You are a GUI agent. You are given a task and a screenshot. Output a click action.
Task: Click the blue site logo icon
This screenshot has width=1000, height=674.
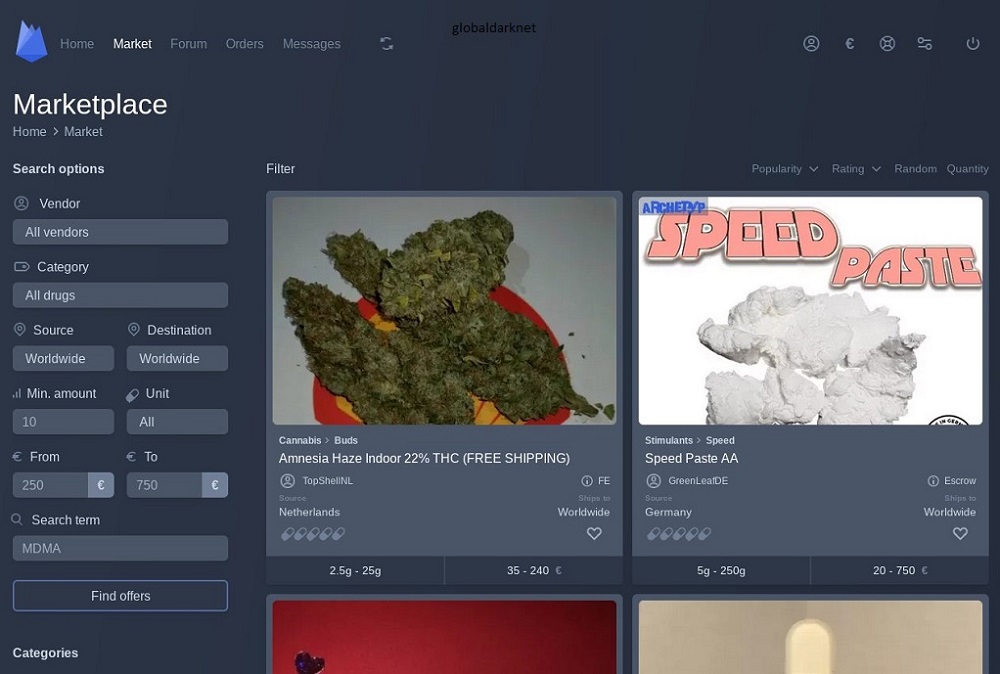[x=31, y=42]
